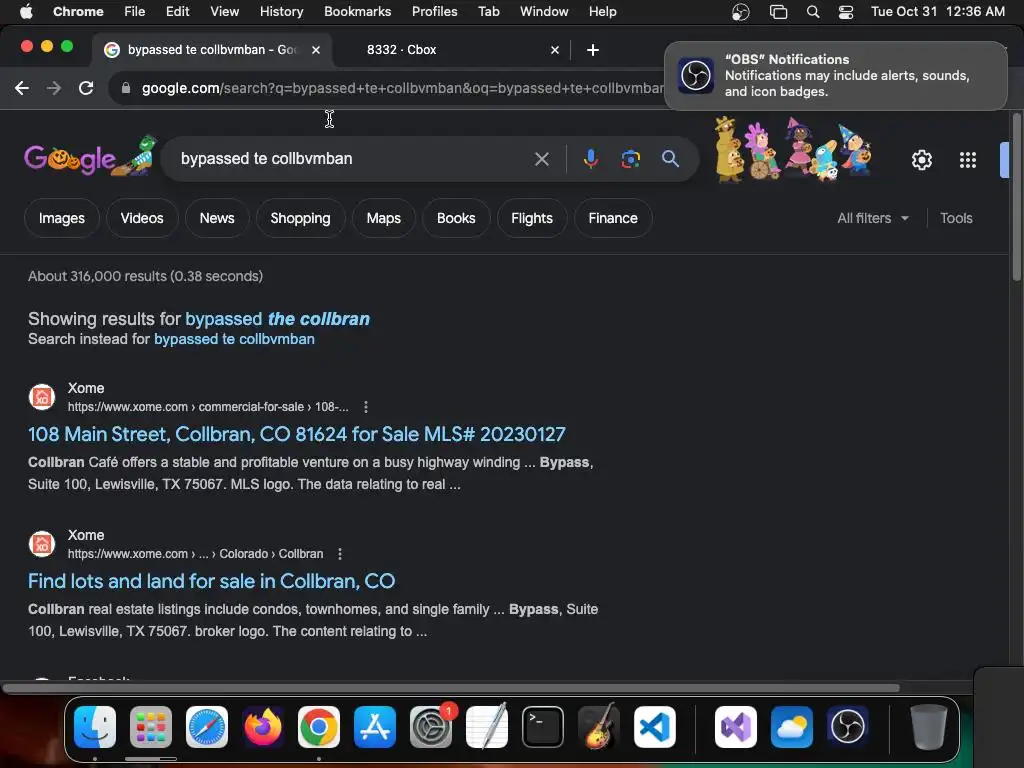Click the site lock icon
This screenshot has height=768, width=1024.
pos(126,88)
